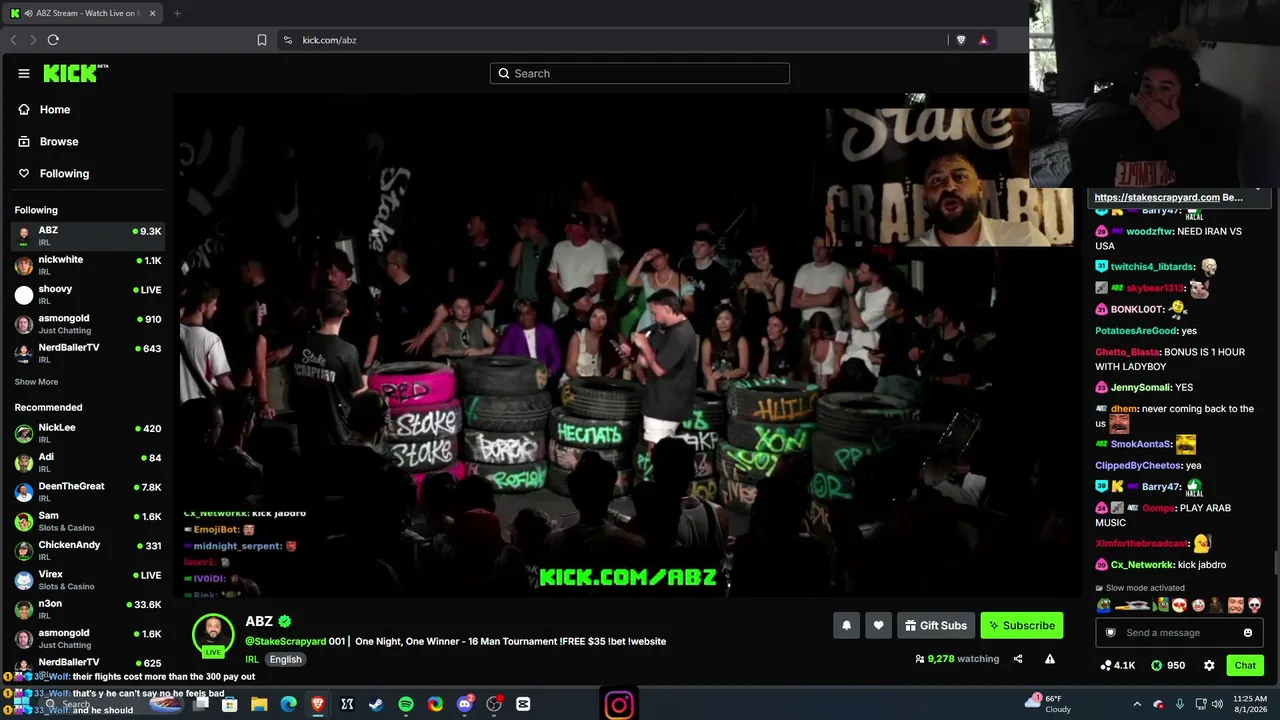Screen dimensions: 1280x720
Task: Open Virex recommended channel
Action: click(88, 580)
